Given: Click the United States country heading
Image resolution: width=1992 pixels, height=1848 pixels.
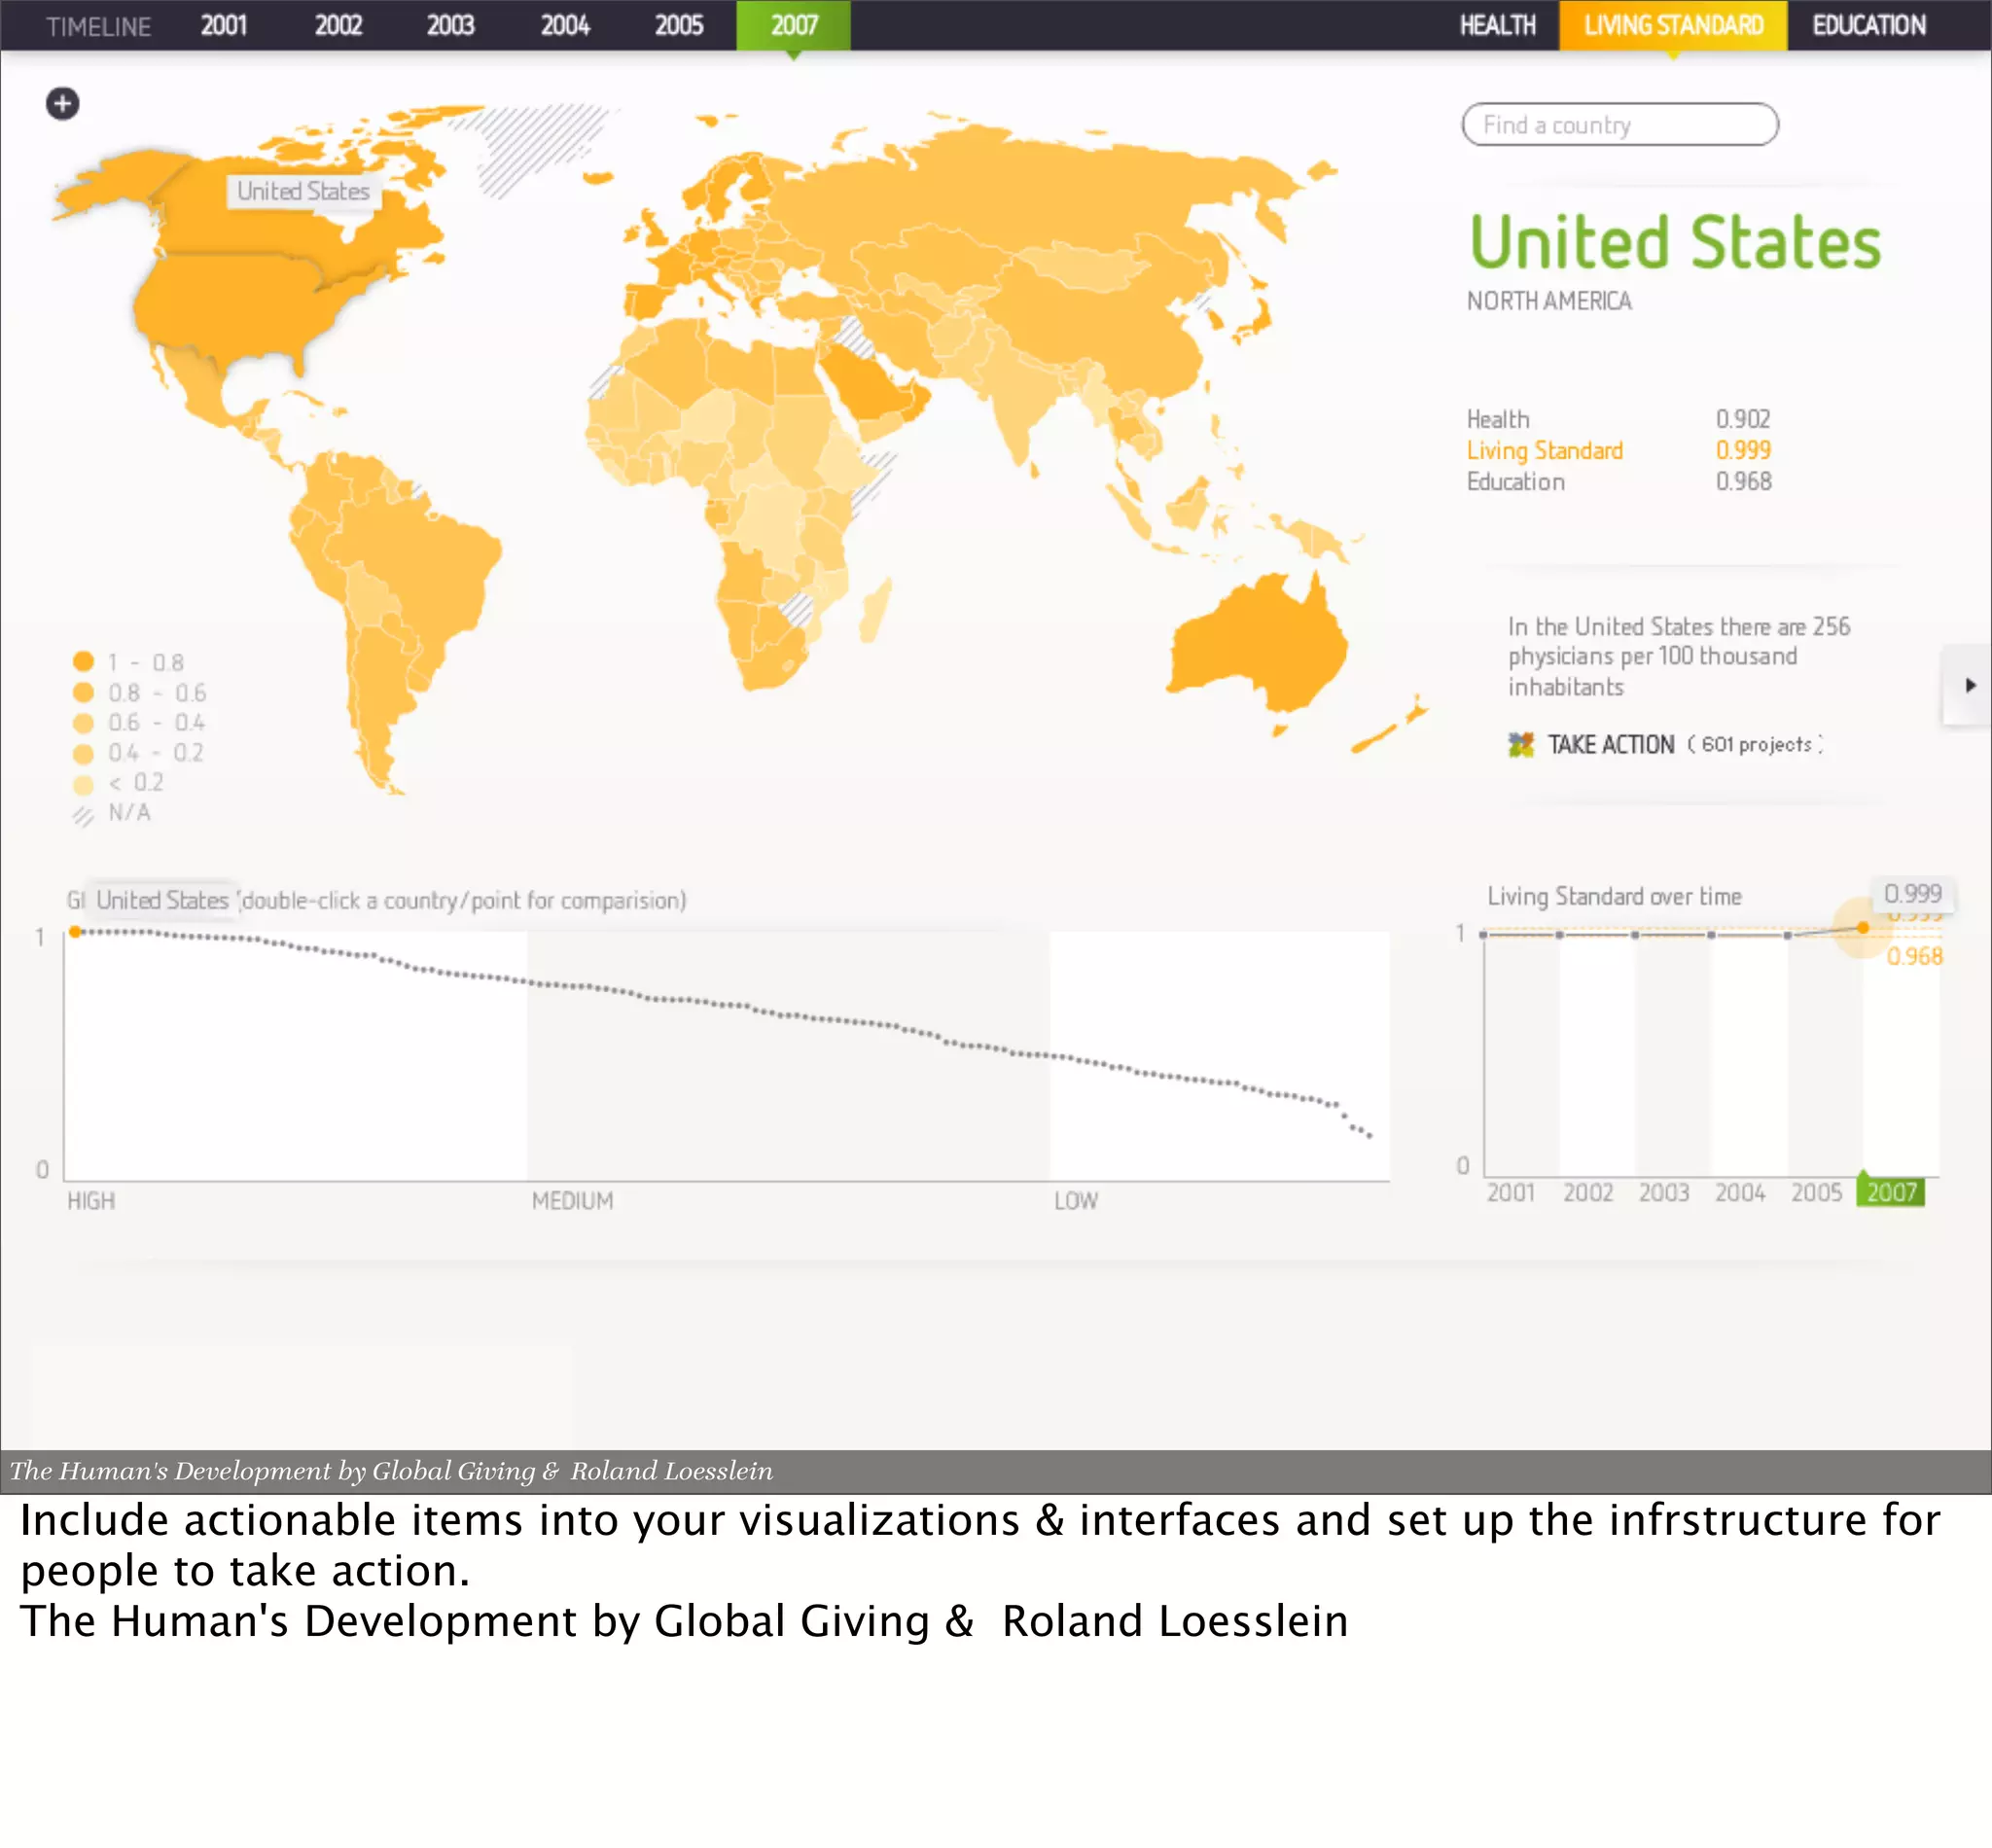Looking at the screenshot, I should pos(1675,243).
